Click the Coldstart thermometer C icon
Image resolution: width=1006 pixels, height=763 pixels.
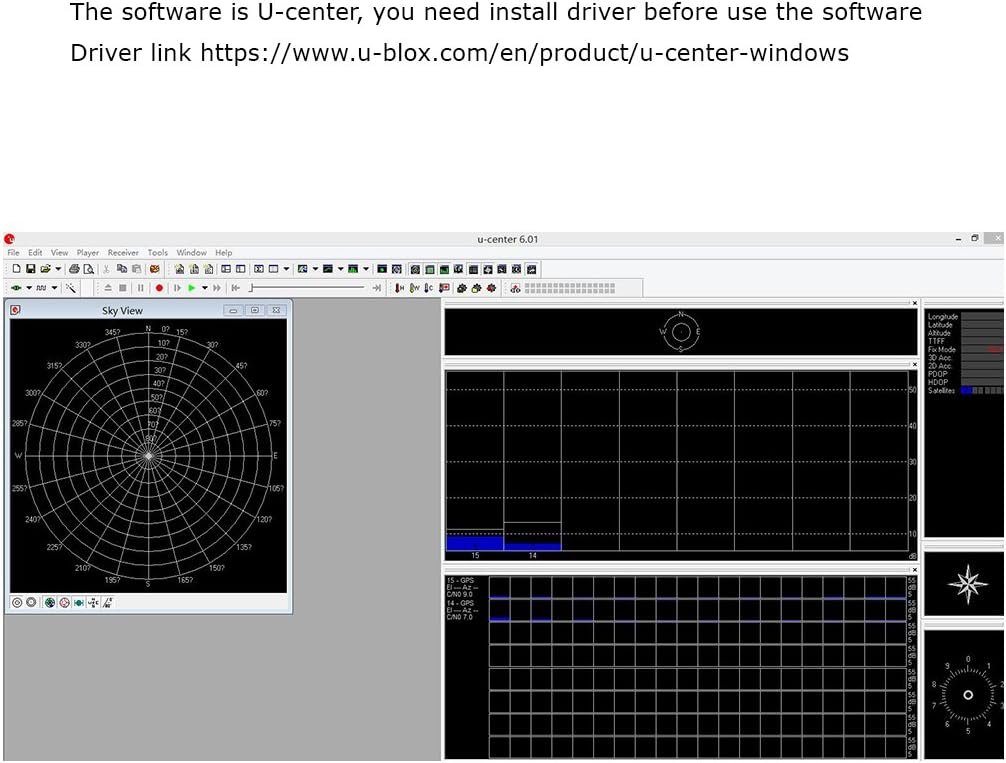(x=429, y=288)
